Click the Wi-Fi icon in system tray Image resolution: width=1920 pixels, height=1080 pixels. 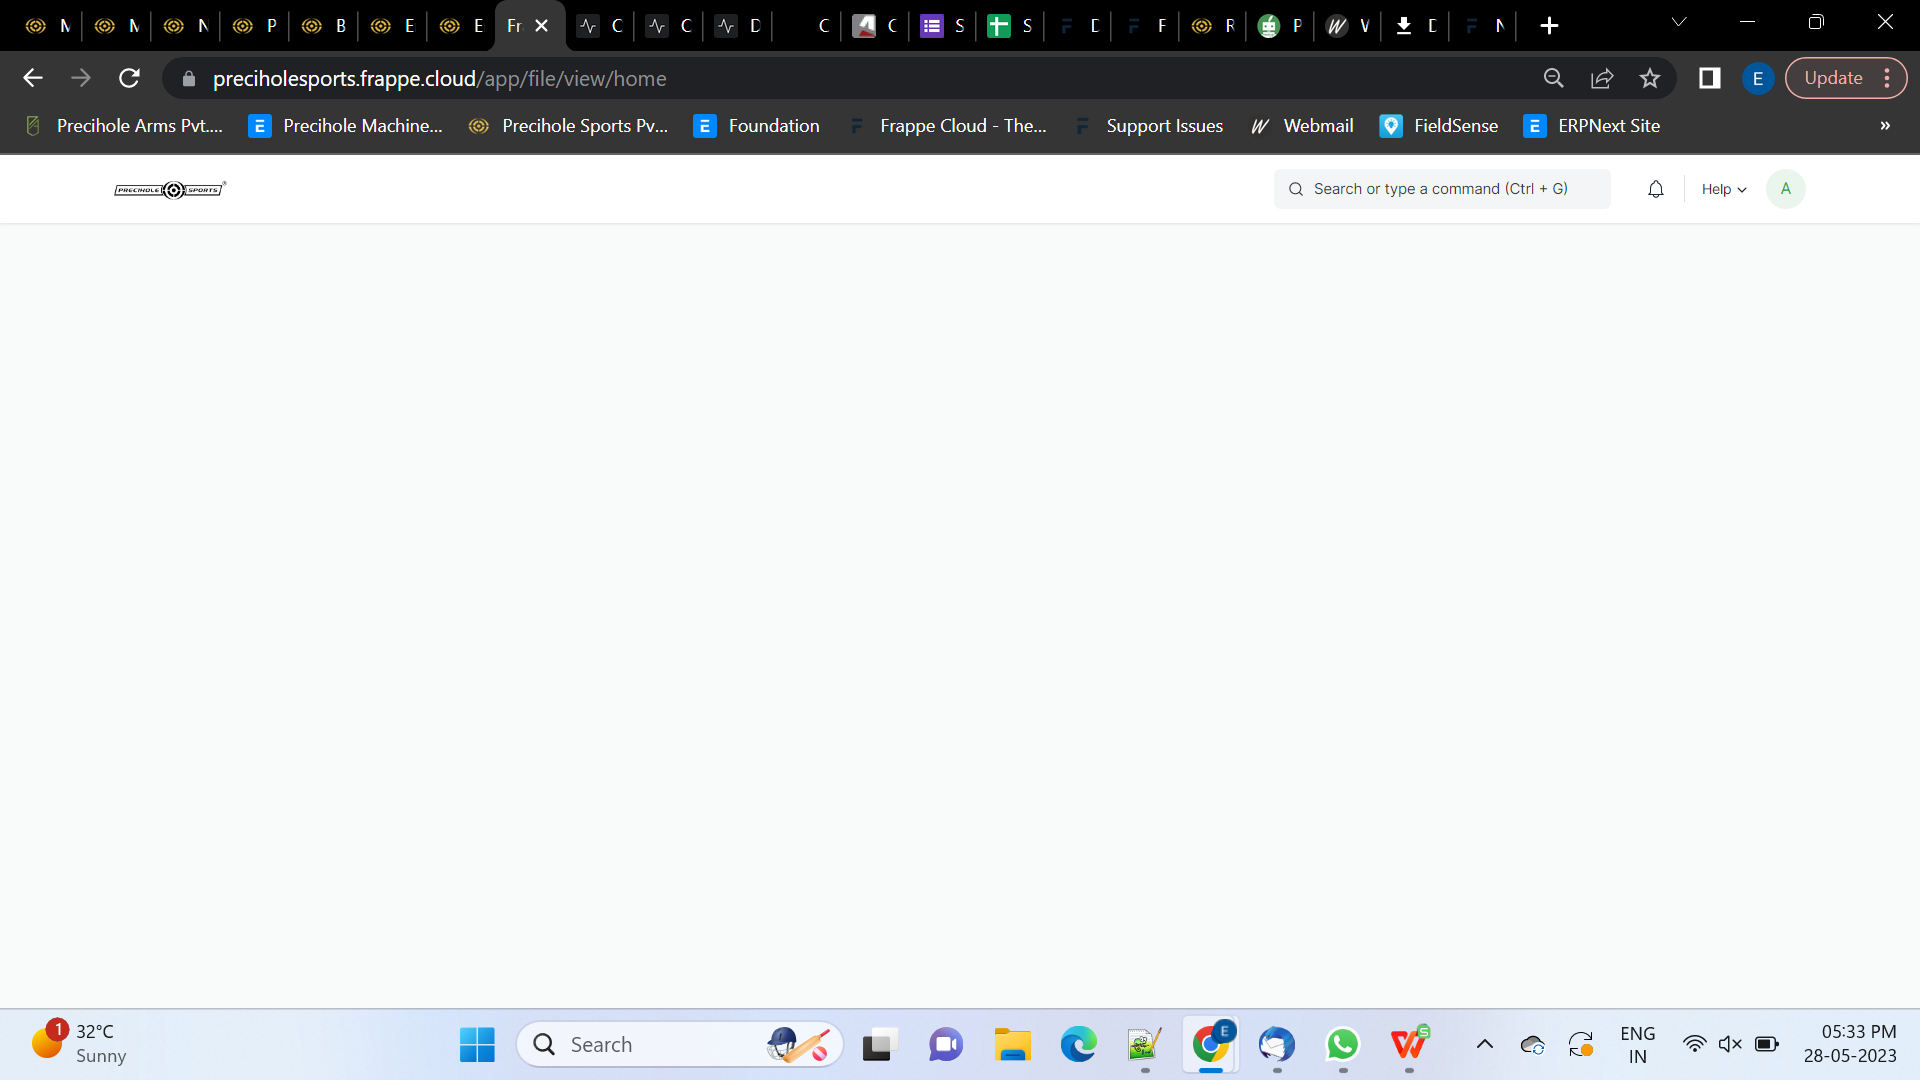click(1694, 1043)
